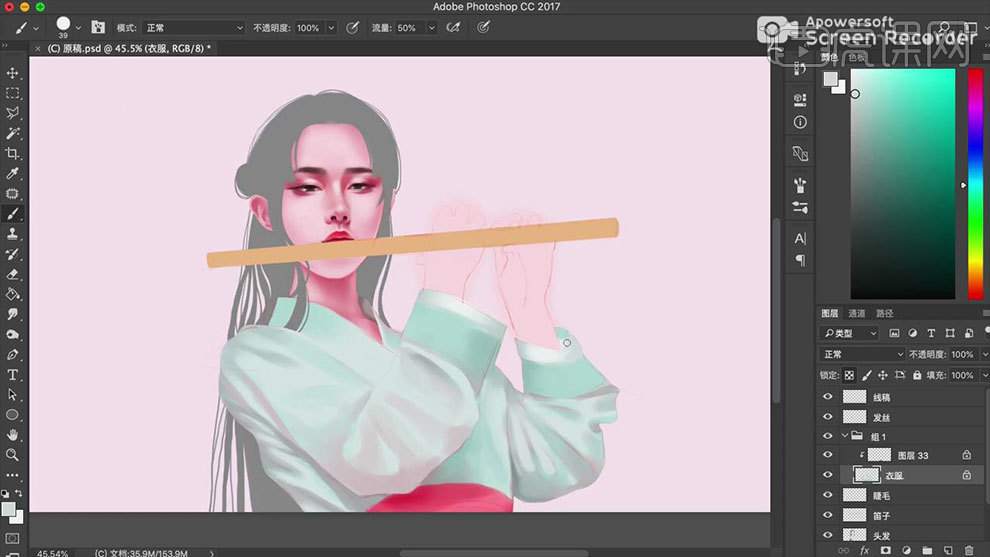Select the Magic Wand tool
The width and height of the screenshot is (990, 557).
click(x=12, y=133)
